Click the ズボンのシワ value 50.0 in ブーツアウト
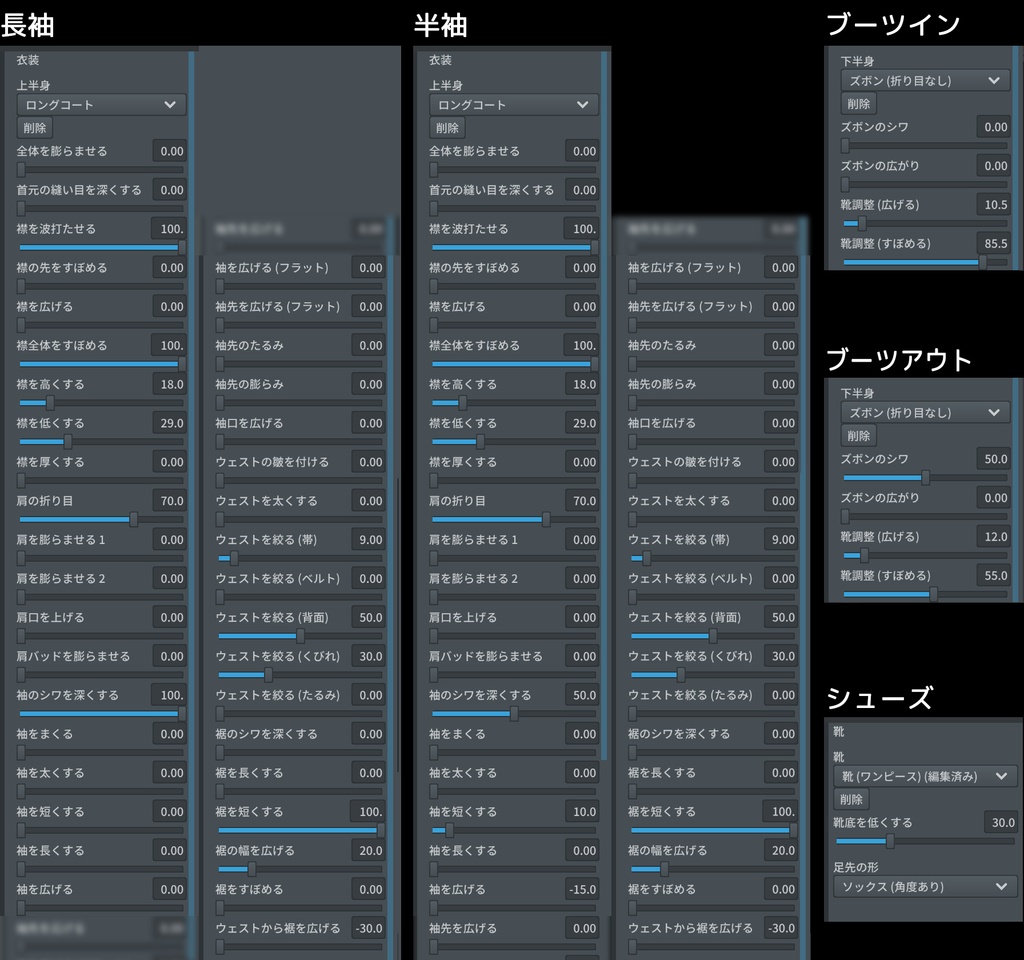 (995, 459)
